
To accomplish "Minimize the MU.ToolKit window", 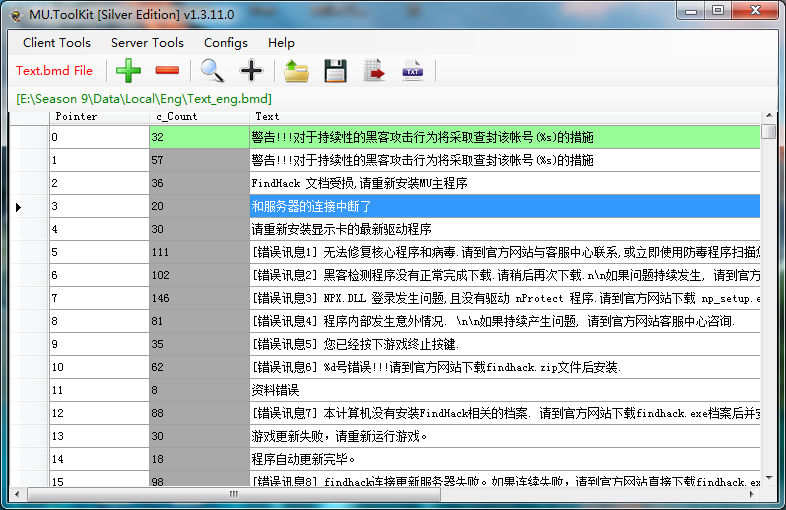I will pos(691,11).
